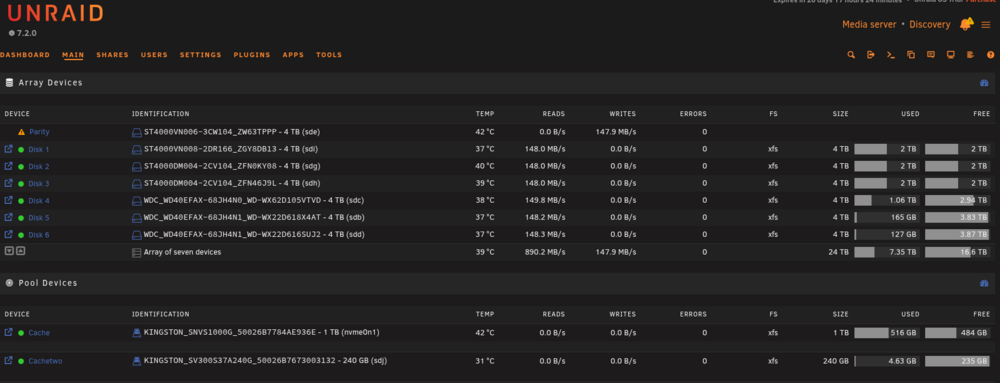This screenshot has height=383, width=1000.
Task: Browse Disk 6 via its external-link icon
Action: coord(8,235)
